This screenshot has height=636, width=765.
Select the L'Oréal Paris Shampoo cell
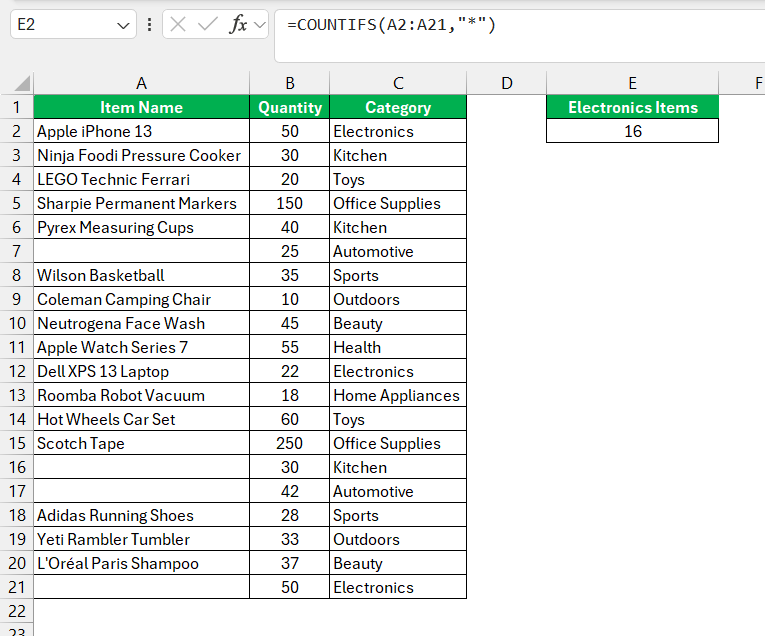(x=141, y=563)
